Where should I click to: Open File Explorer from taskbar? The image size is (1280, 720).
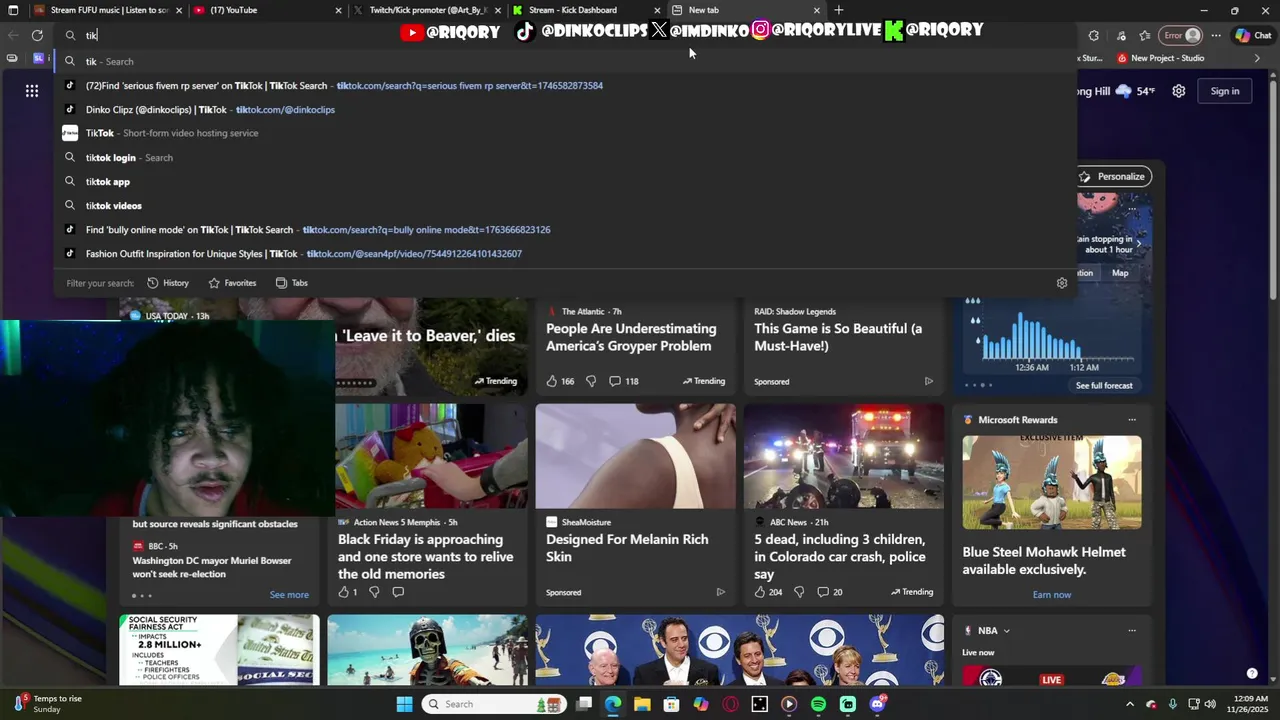[642, 704]
